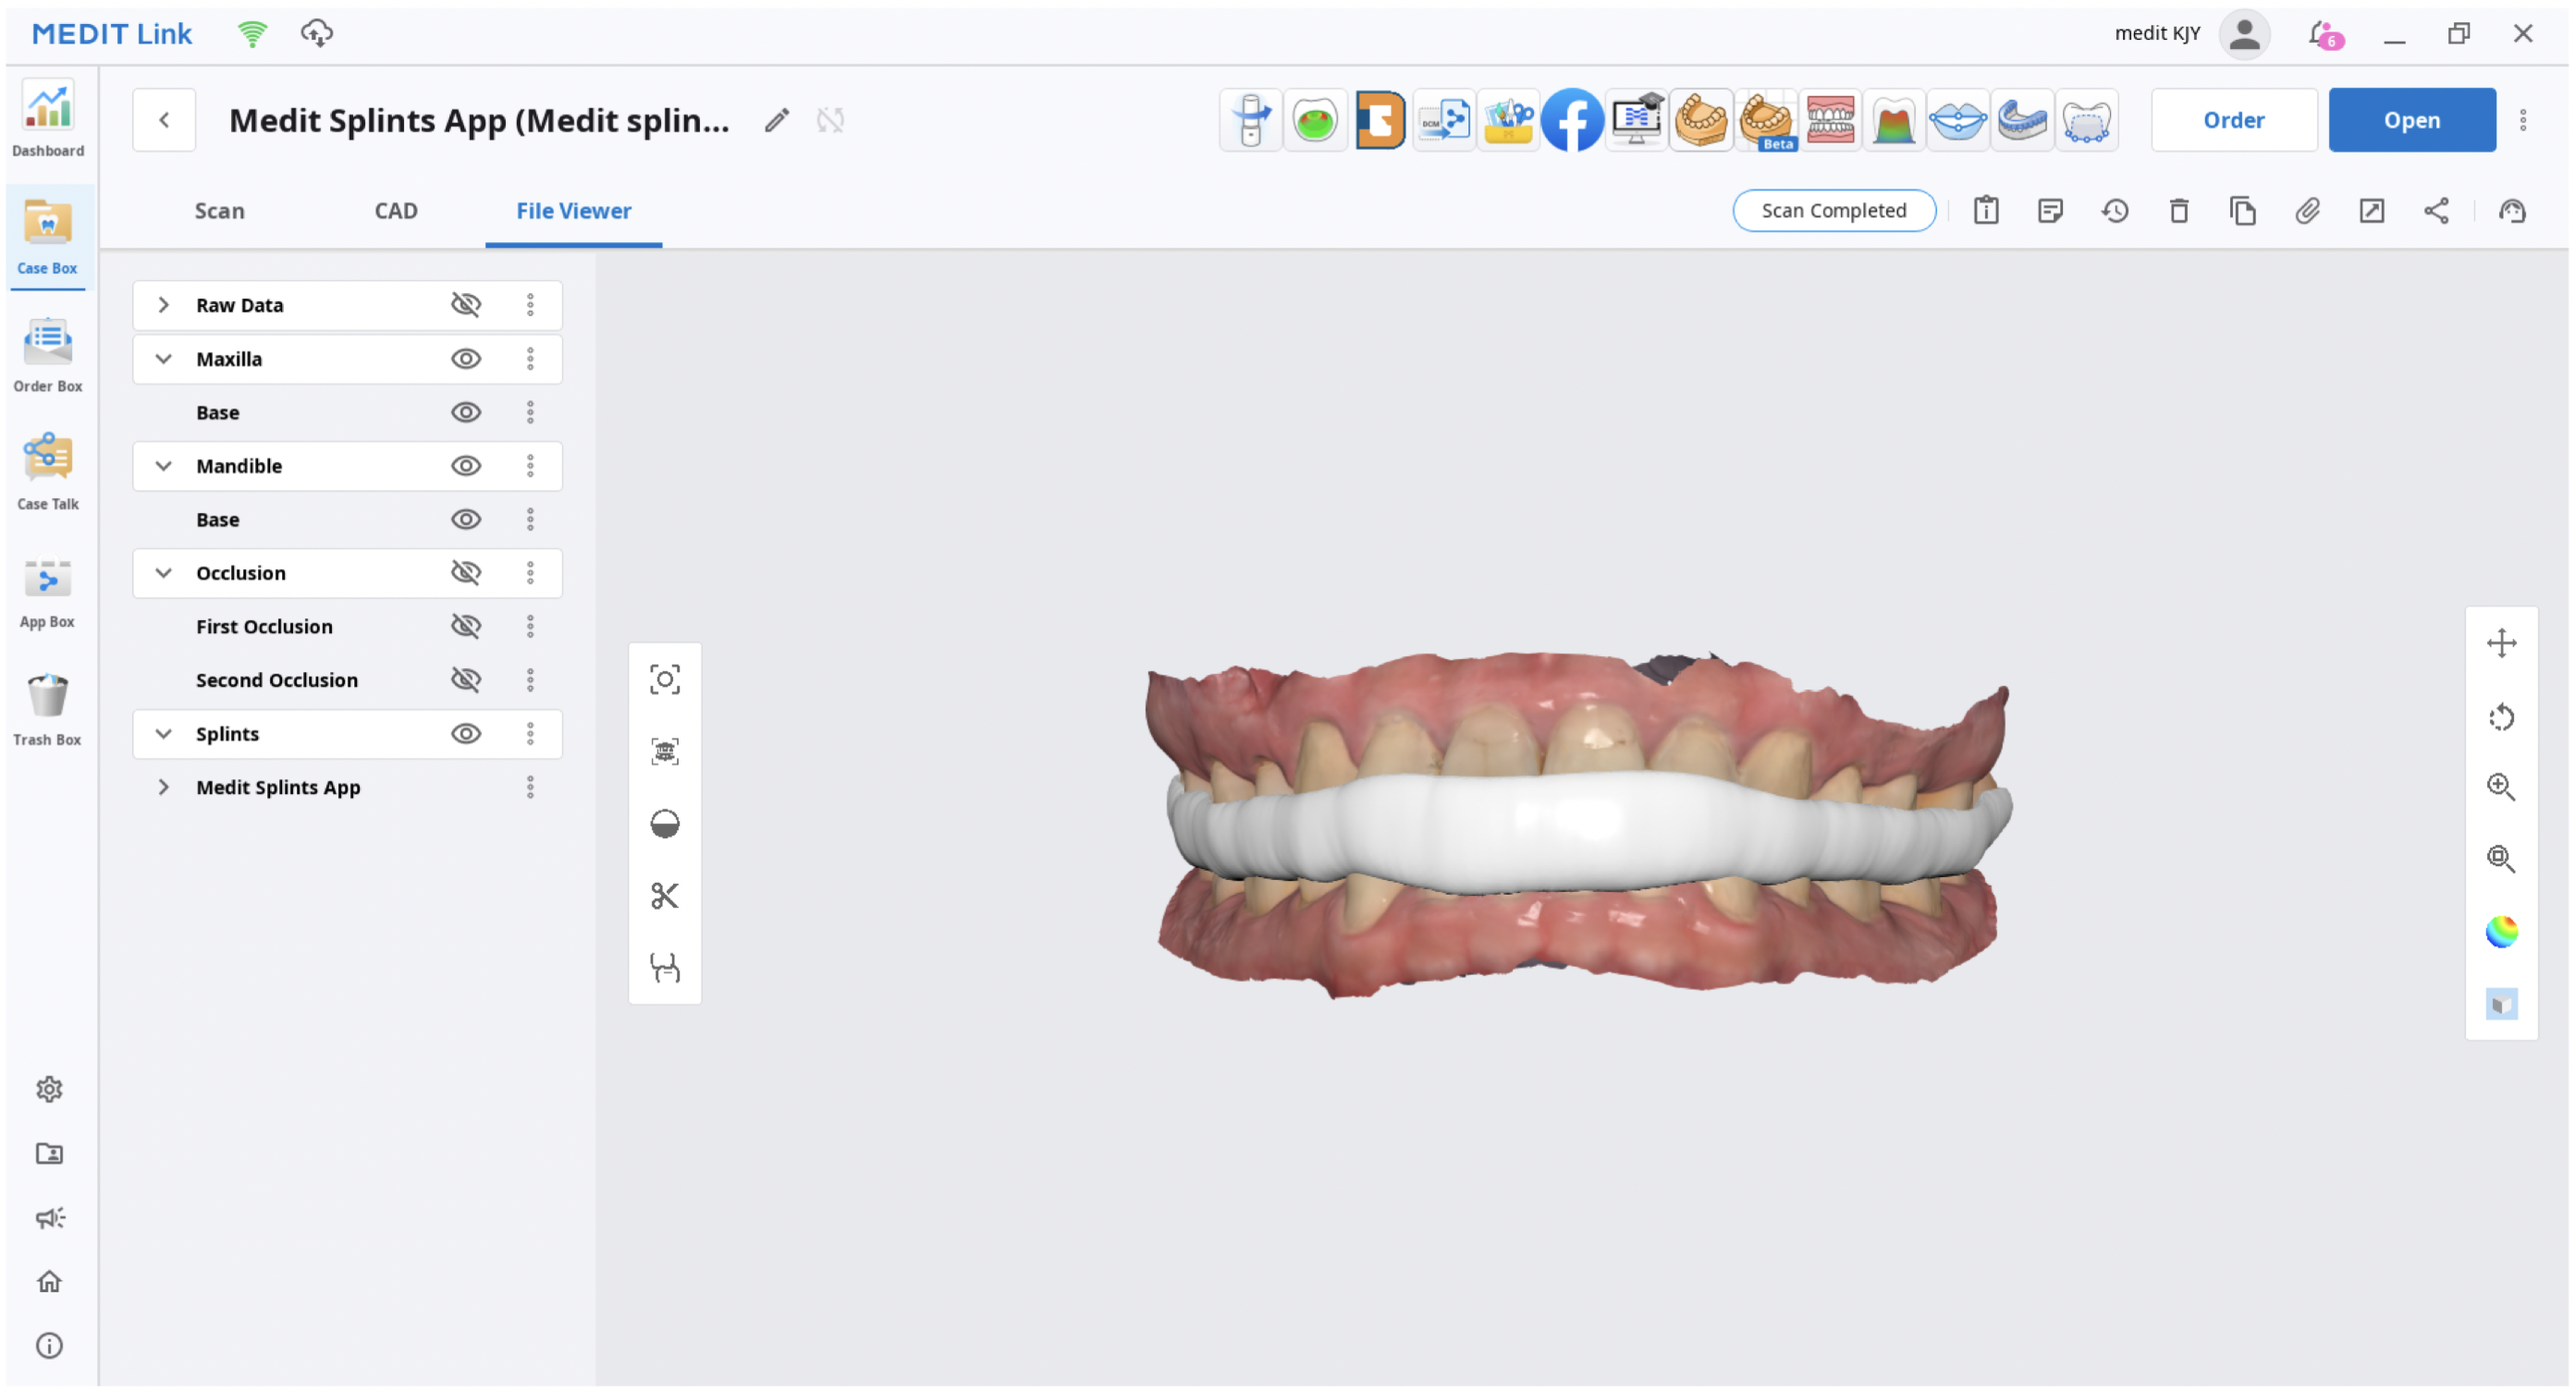Viewport: 2576px width, 1392px height.
Task: Collapse the Occlusion group
Action: 164,573
